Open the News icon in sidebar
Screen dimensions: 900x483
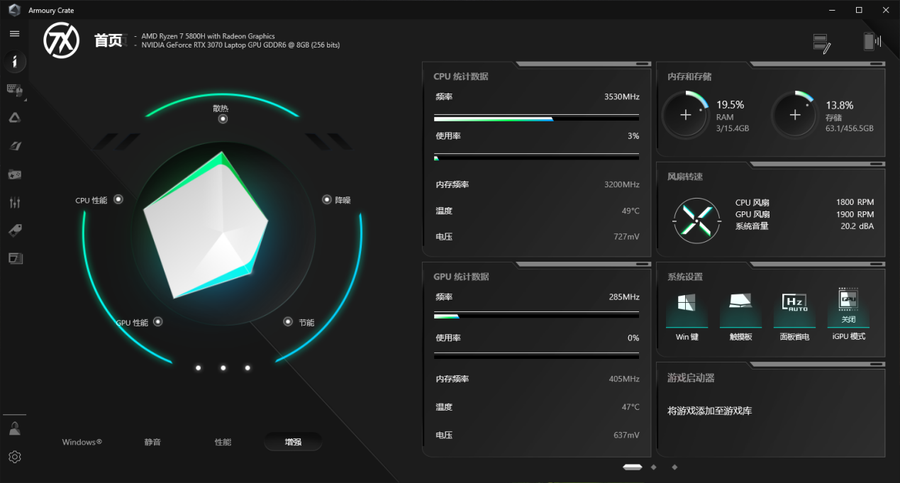click(15, 258)
